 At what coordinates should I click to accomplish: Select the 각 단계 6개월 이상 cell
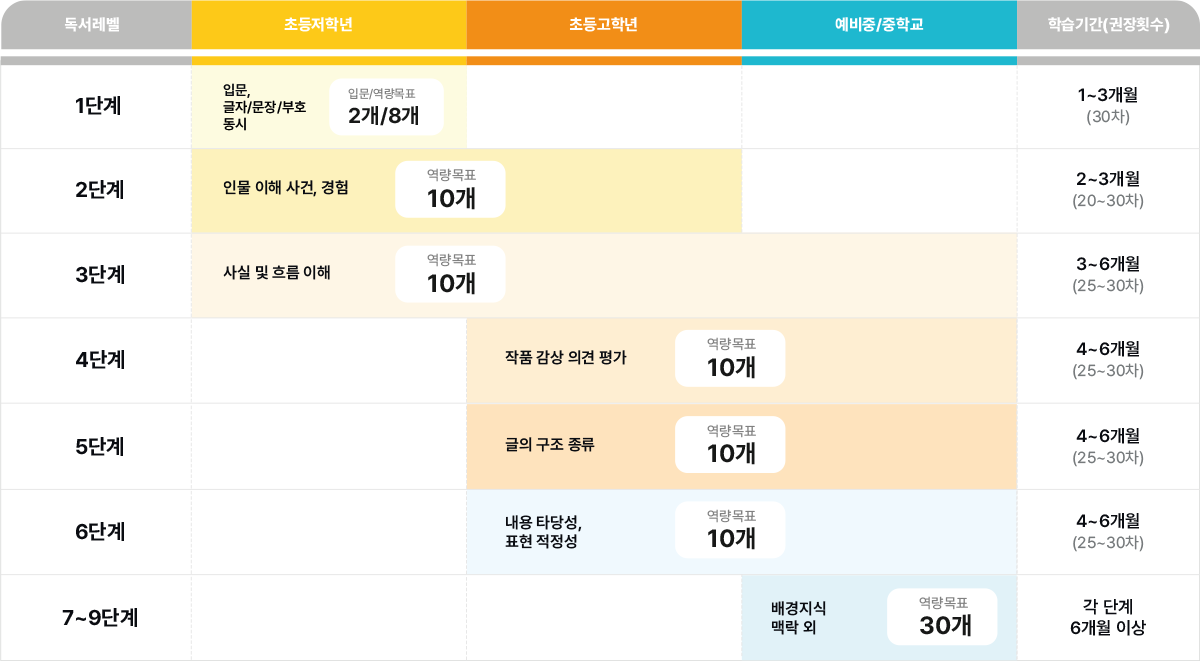[1108, 617]
